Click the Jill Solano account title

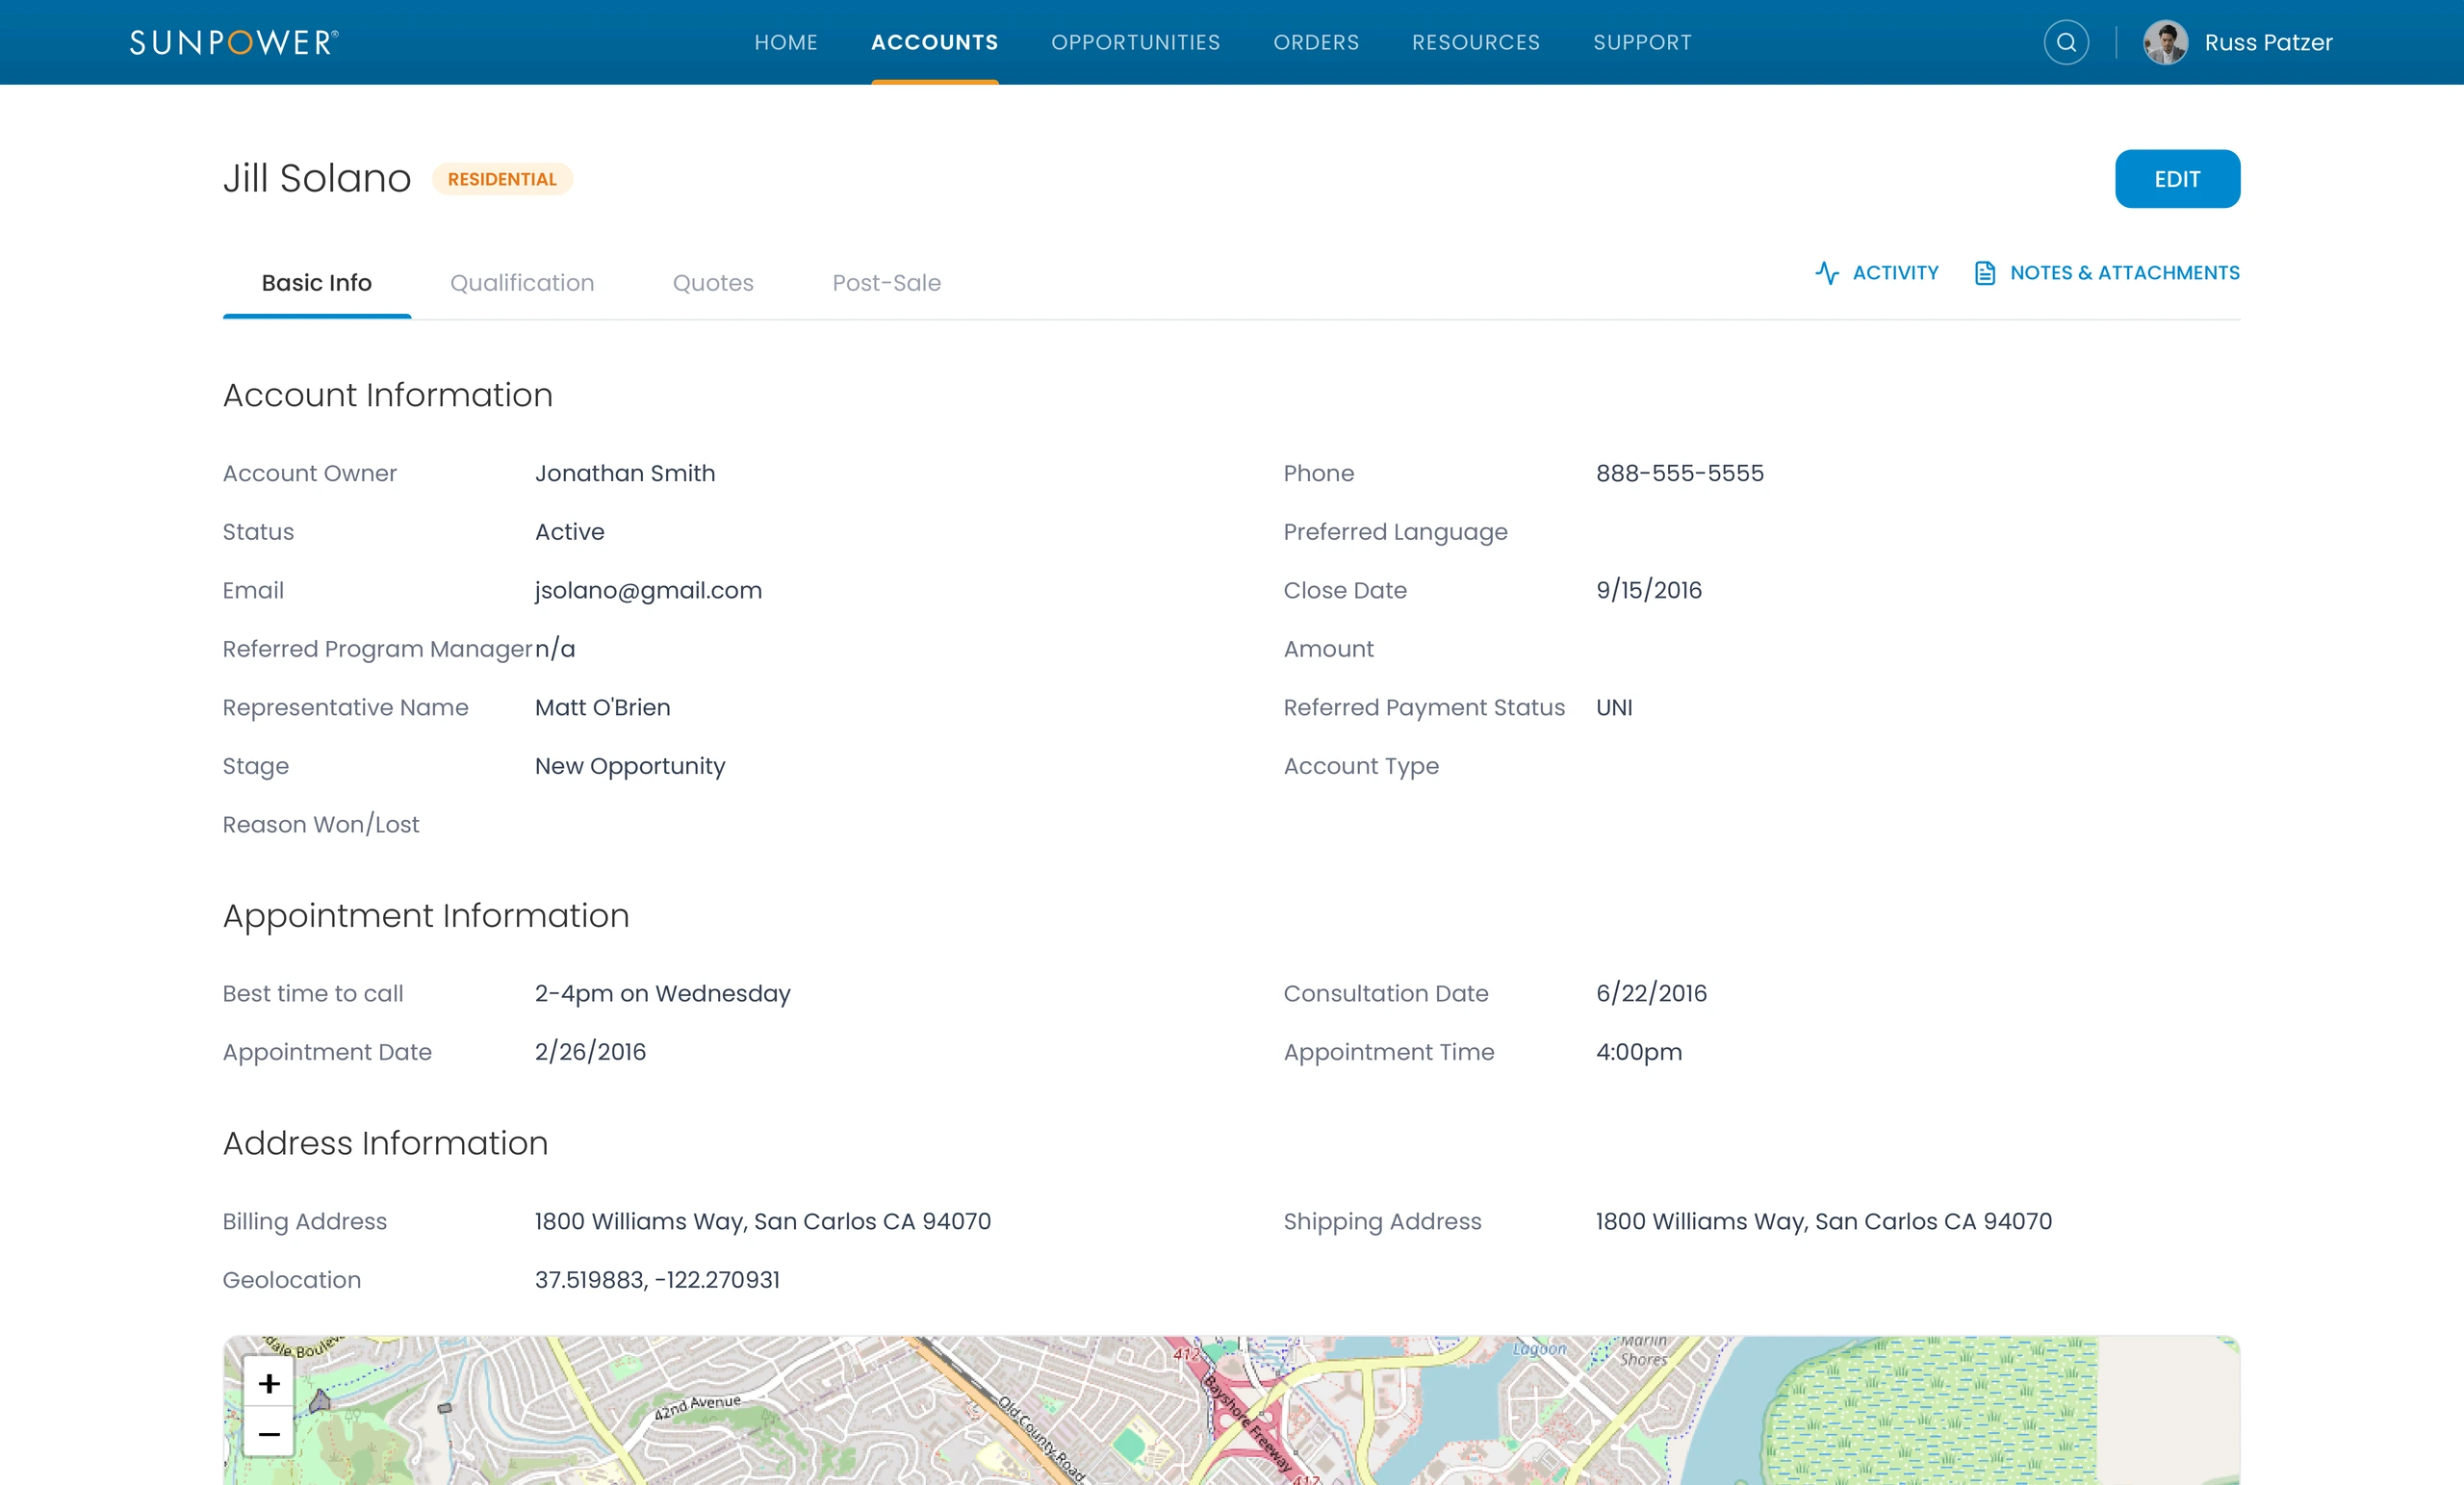(317, 178)
